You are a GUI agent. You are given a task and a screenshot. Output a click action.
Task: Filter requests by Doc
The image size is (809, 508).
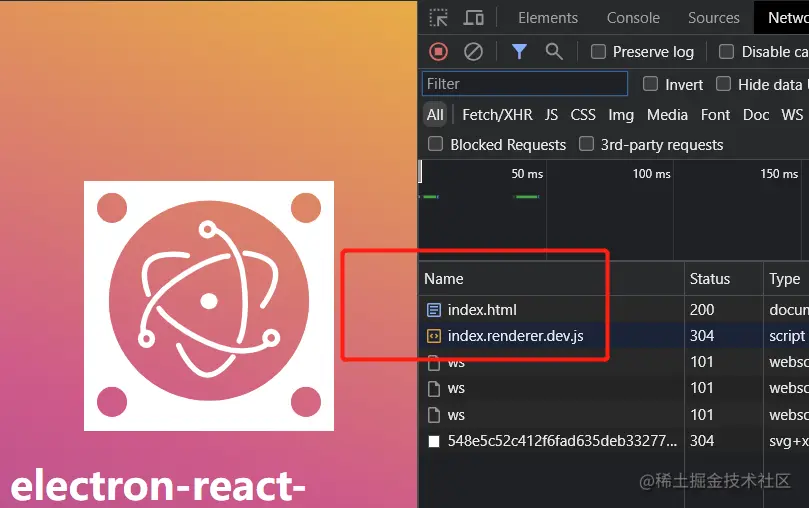[x=756, y=114]
